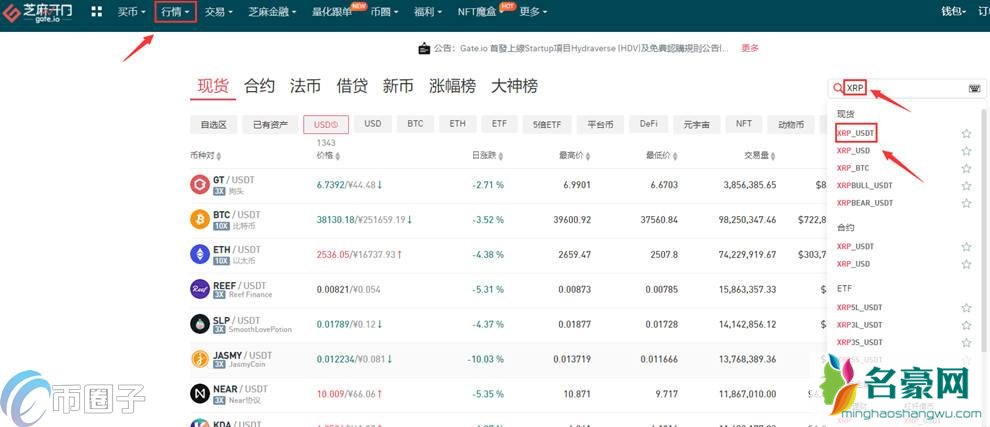Select the 元宇宙 filter button

point(696,124)
